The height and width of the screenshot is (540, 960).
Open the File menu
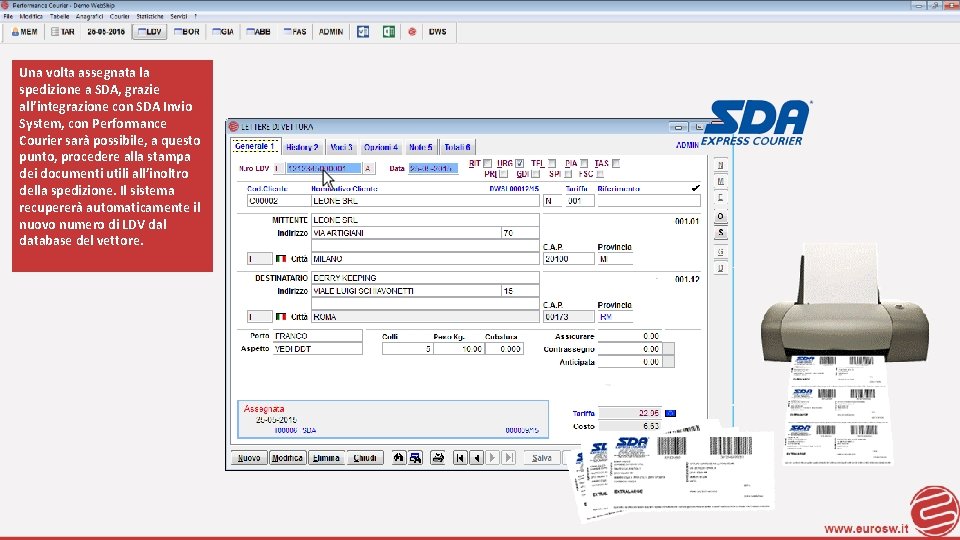pos(8,17)
